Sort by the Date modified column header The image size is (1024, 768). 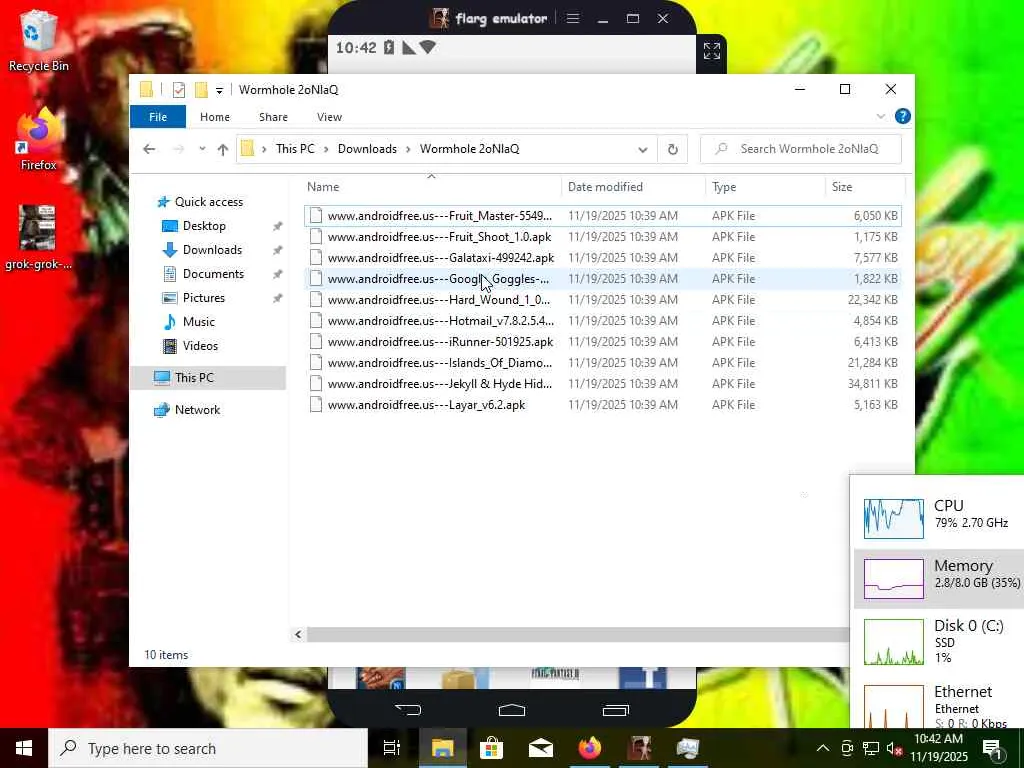pyautogui.click(x=632, y=187)
